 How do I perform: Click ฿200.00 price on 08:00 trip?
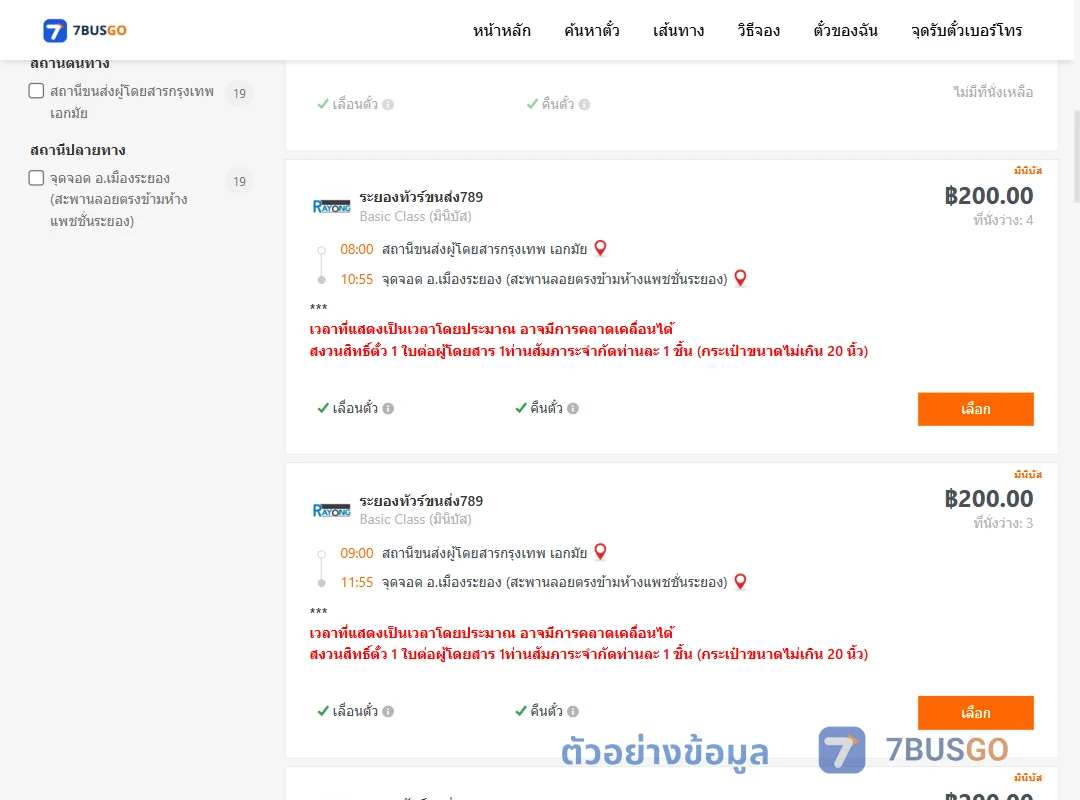click(989, 196)
